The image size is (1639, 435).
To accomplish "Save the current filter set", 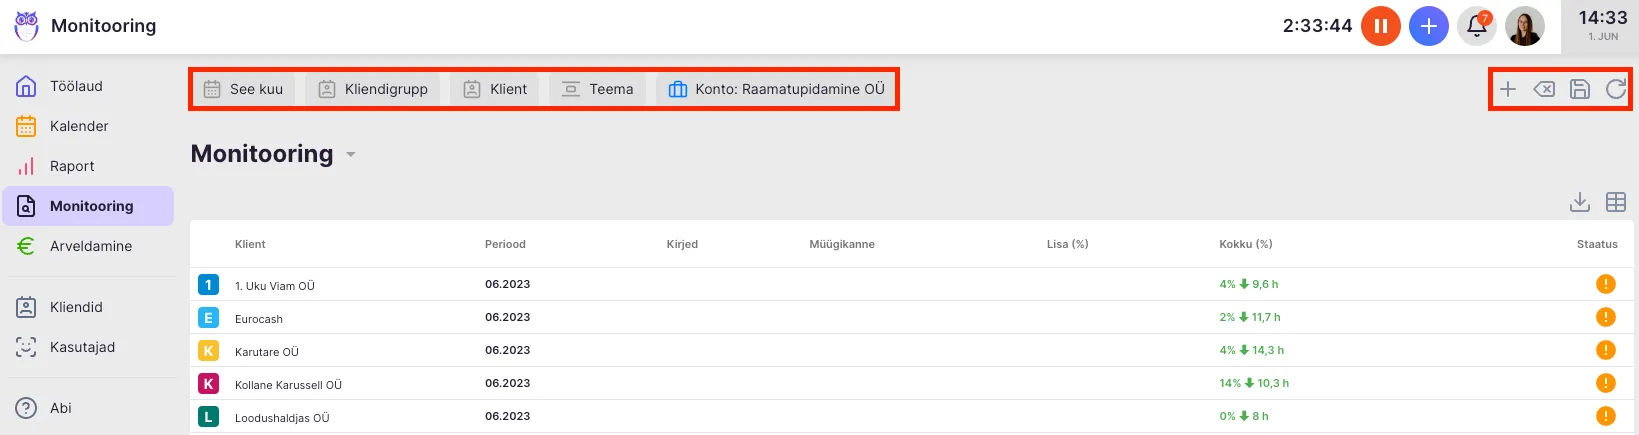I will pos(1579,89).
